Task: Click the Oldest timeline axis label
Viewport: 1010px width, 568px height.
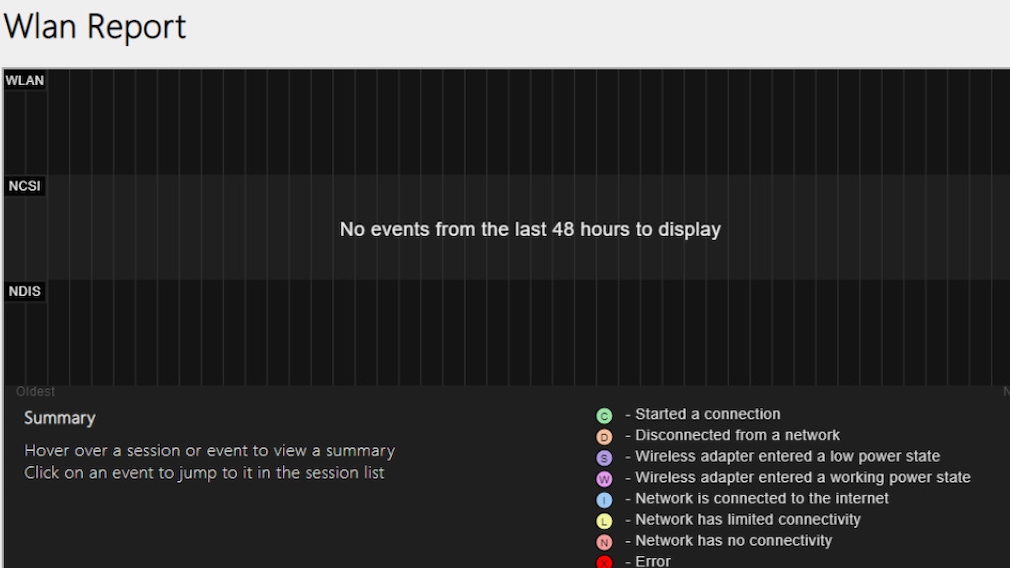Action: [36, 391]
